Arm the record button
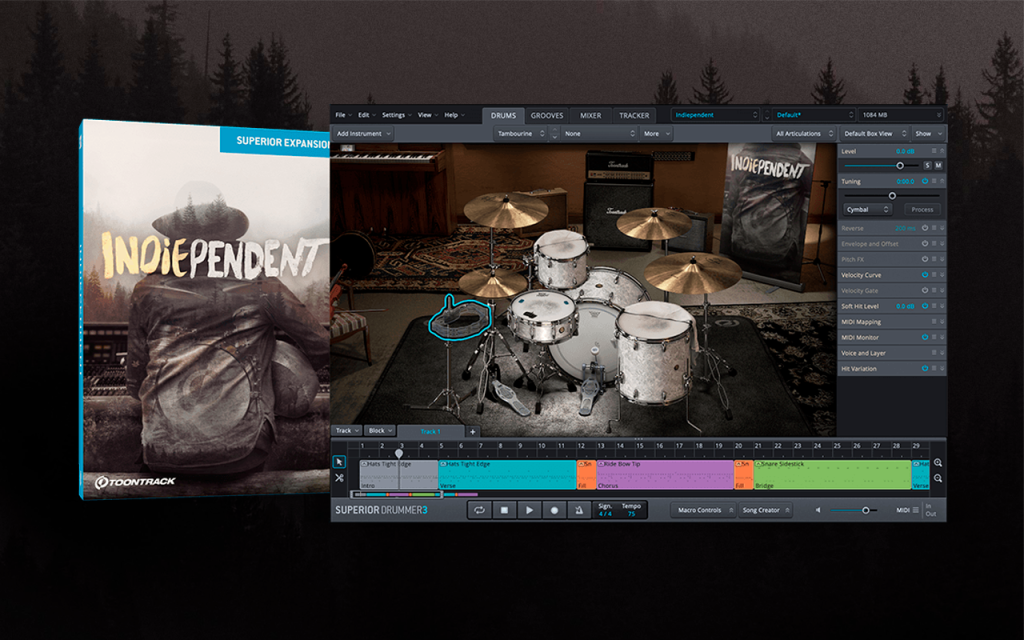The width and height of the screenshot is (1024, 640). coord(554,510)
